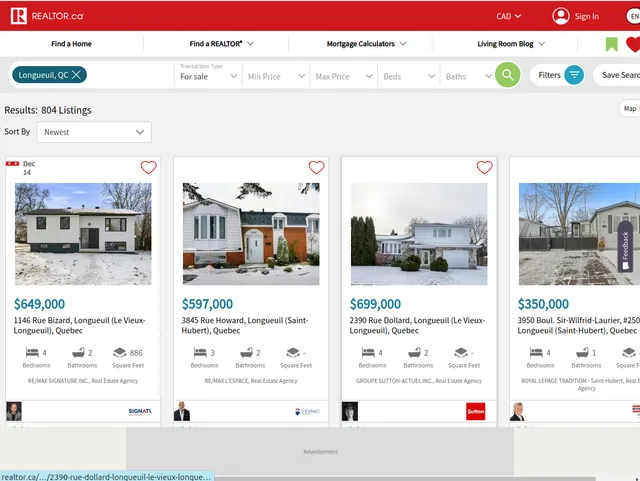
Task: Open the Find a Home menu item
Action: click(71, 44)
